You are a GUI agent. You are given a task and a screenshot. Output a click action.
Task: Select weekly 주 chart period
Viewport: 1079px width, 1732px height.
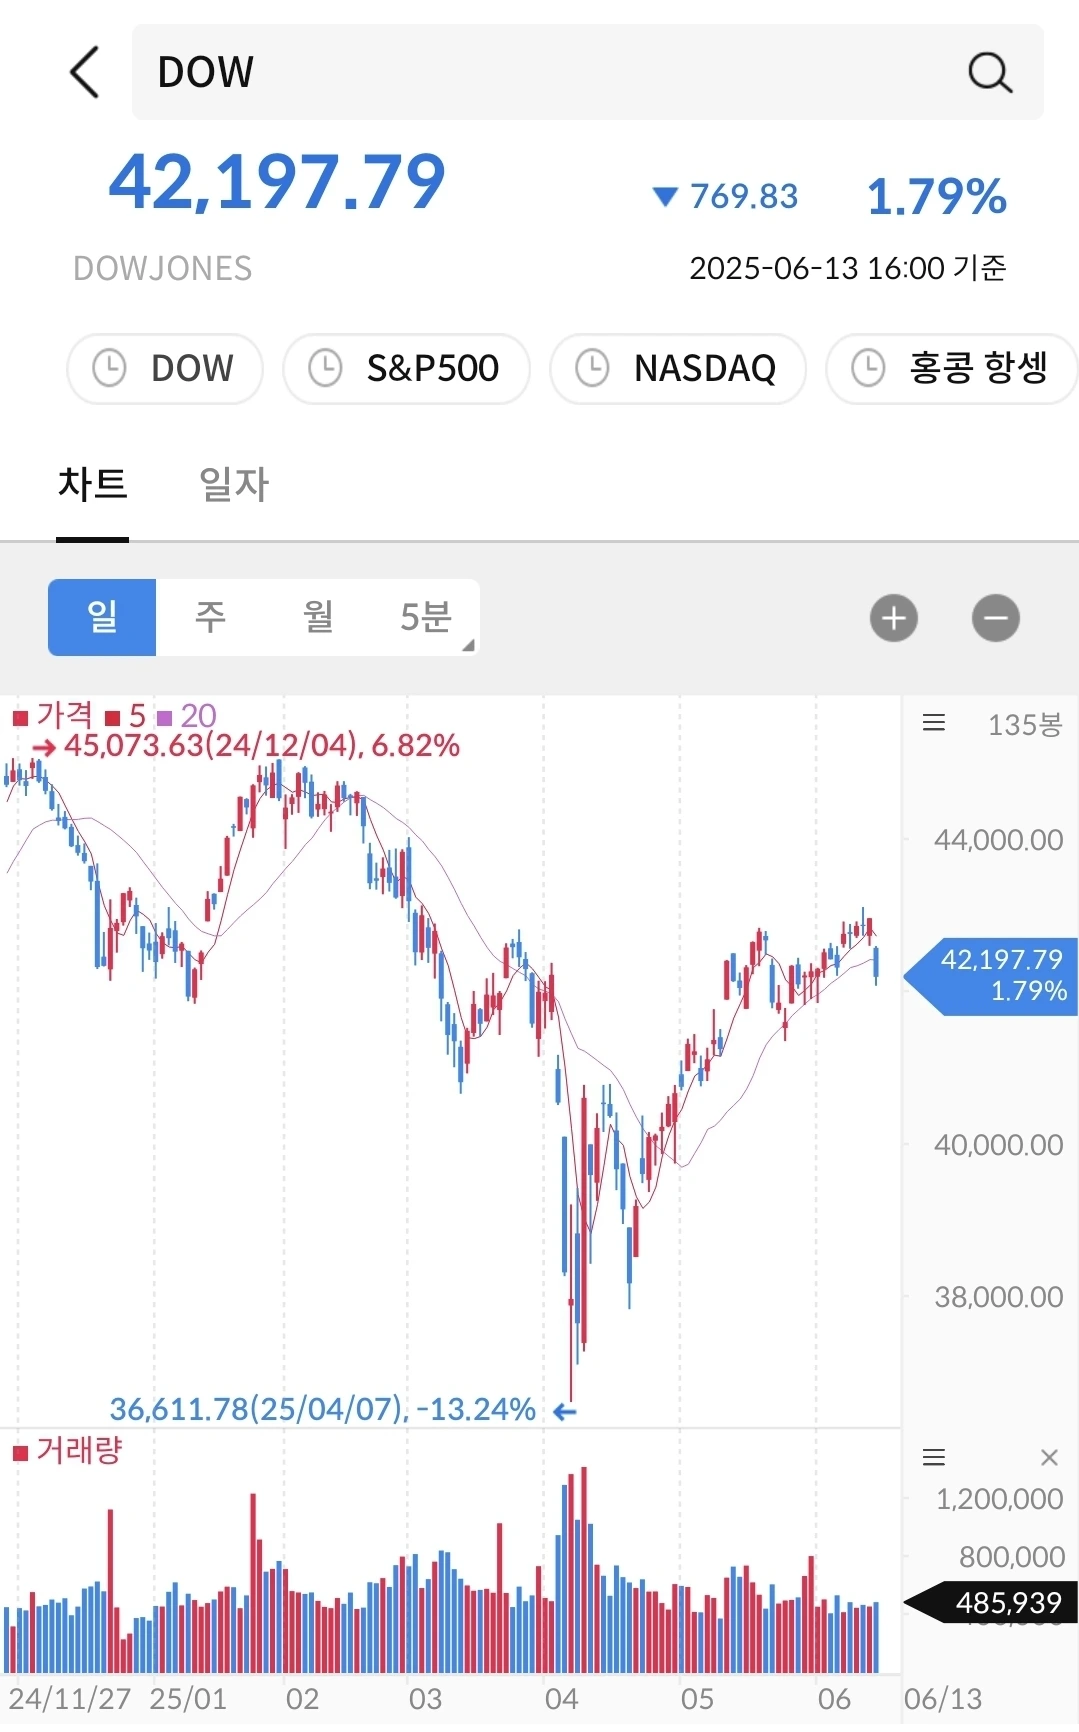pyautogui.click(x=210, y=617)
